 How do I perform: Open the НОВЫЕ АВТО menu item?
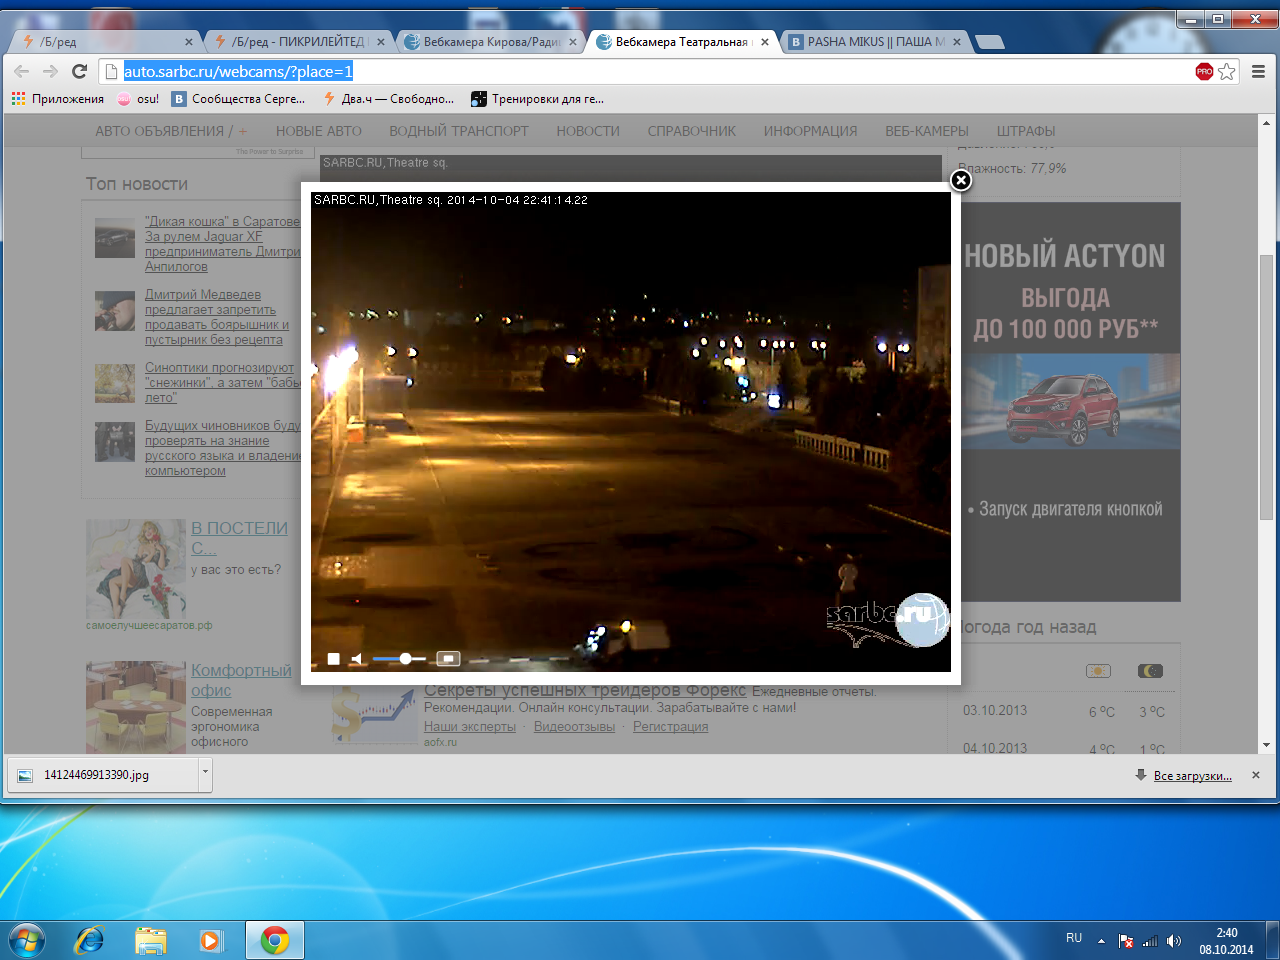[x=319, y=131]
